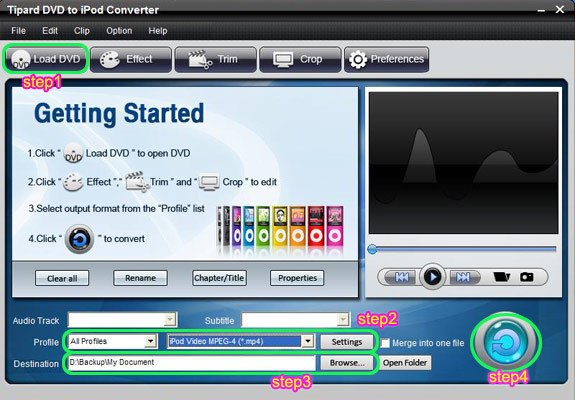Click the 'Getting Started' heading
This screenshot has height=400, width=575.
tap(119, 113)
